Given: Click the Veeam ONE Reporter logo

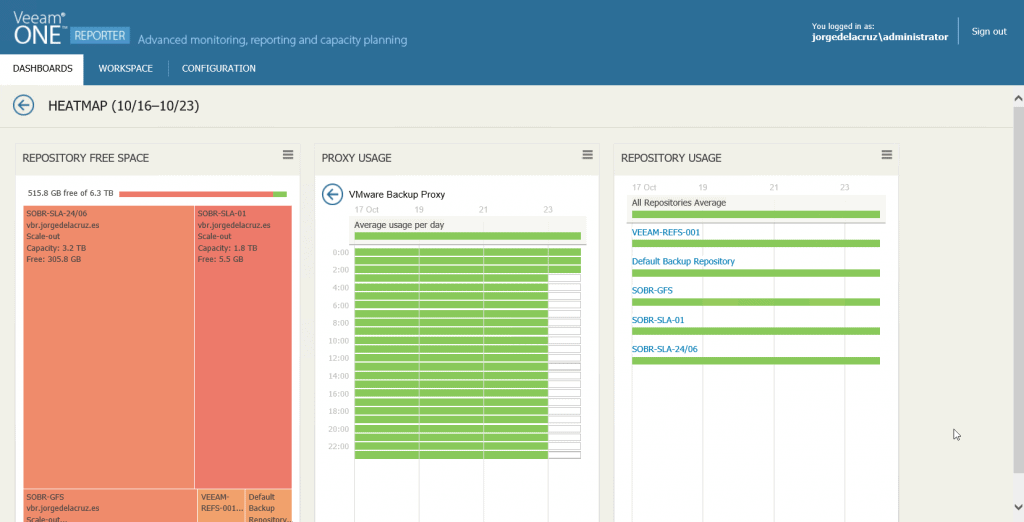Looking at the screenshot, I should (71, 29).
